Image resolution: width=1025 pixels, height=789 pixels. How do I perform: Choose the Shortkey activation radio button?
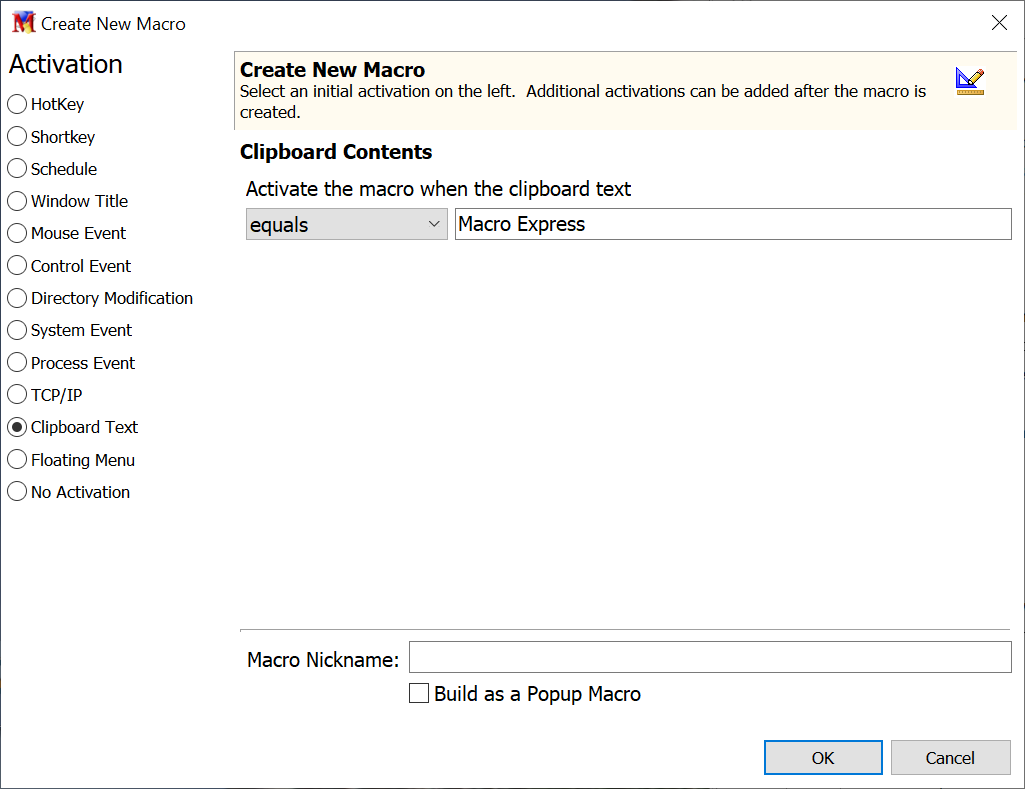pyautogui.click(x=17, y=137)
